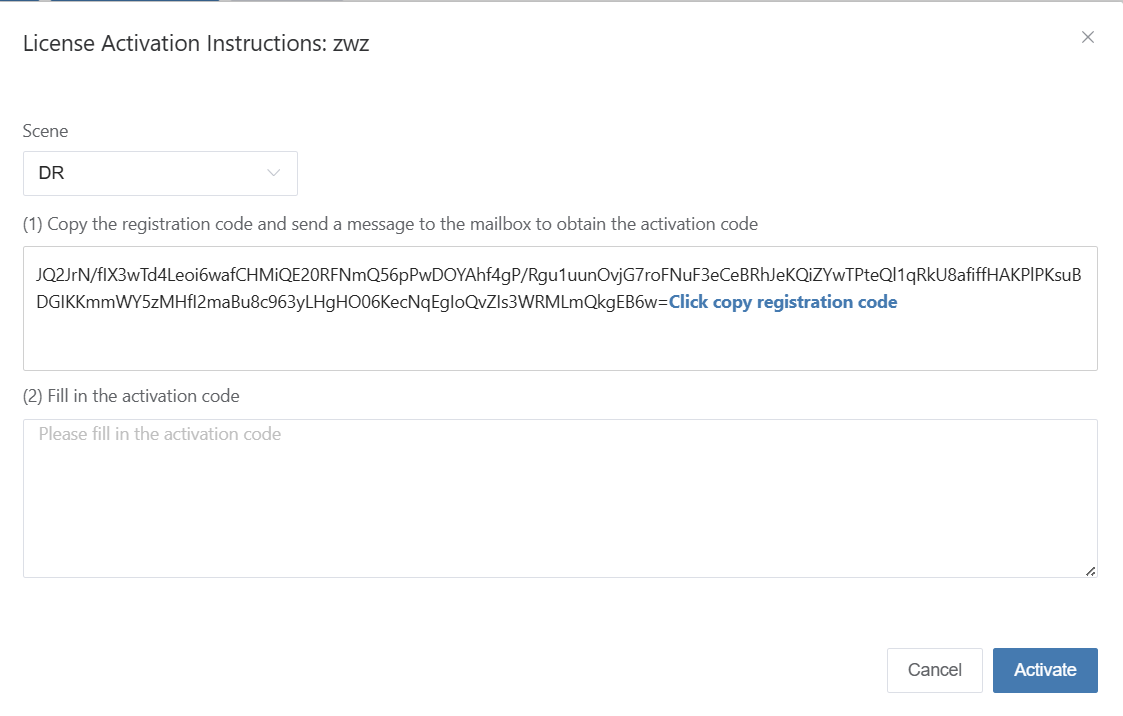Close the License Activation Instructions dialog
Viewport: 1123px width, 716px height.
click(1087, 37)
